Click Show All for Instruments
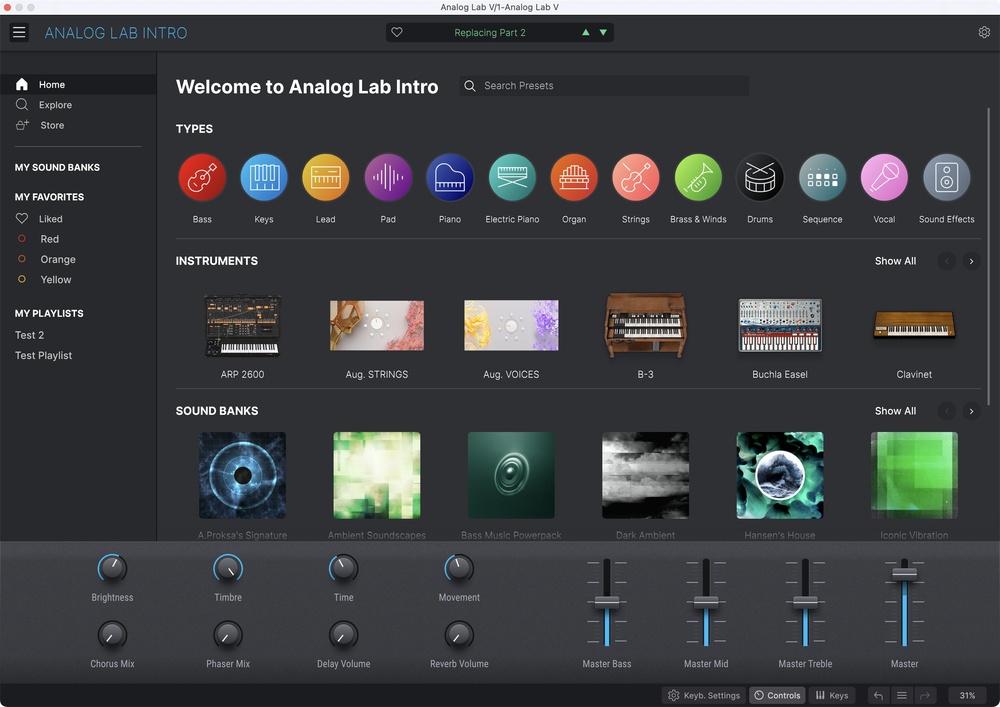This screenshot has width=1000, height=707. coord(895,261)
